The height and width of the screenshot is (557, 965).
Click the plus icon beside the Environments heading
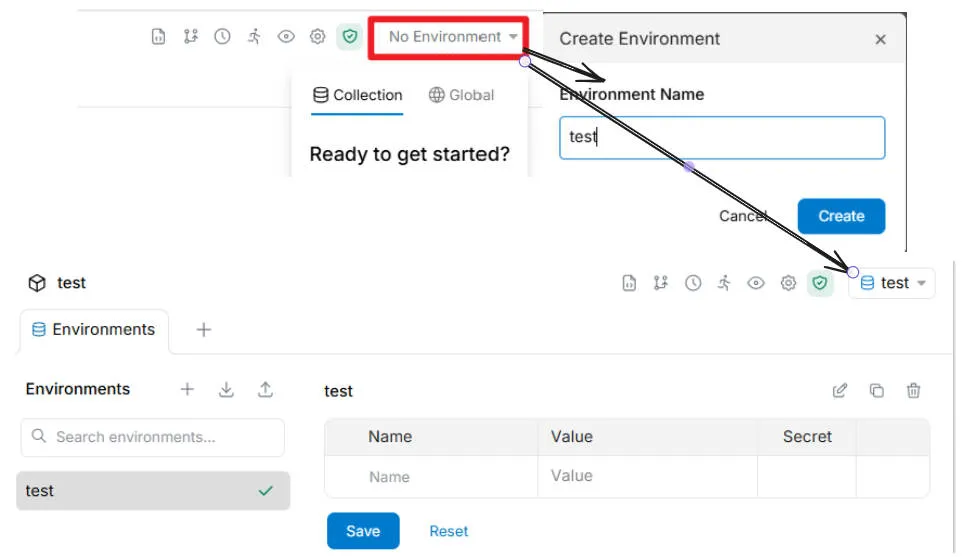pos(187,390)
